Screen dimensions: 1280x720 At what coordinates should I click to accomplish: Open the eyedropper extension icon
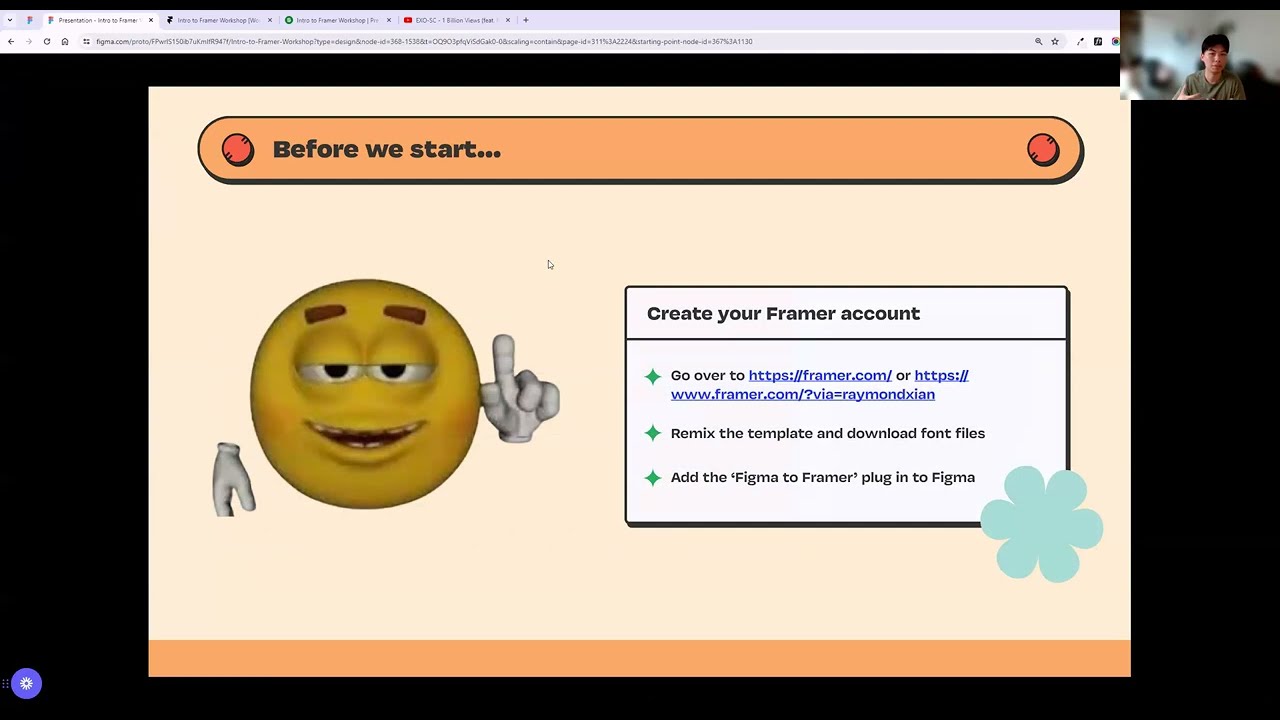click(1080, 41)
